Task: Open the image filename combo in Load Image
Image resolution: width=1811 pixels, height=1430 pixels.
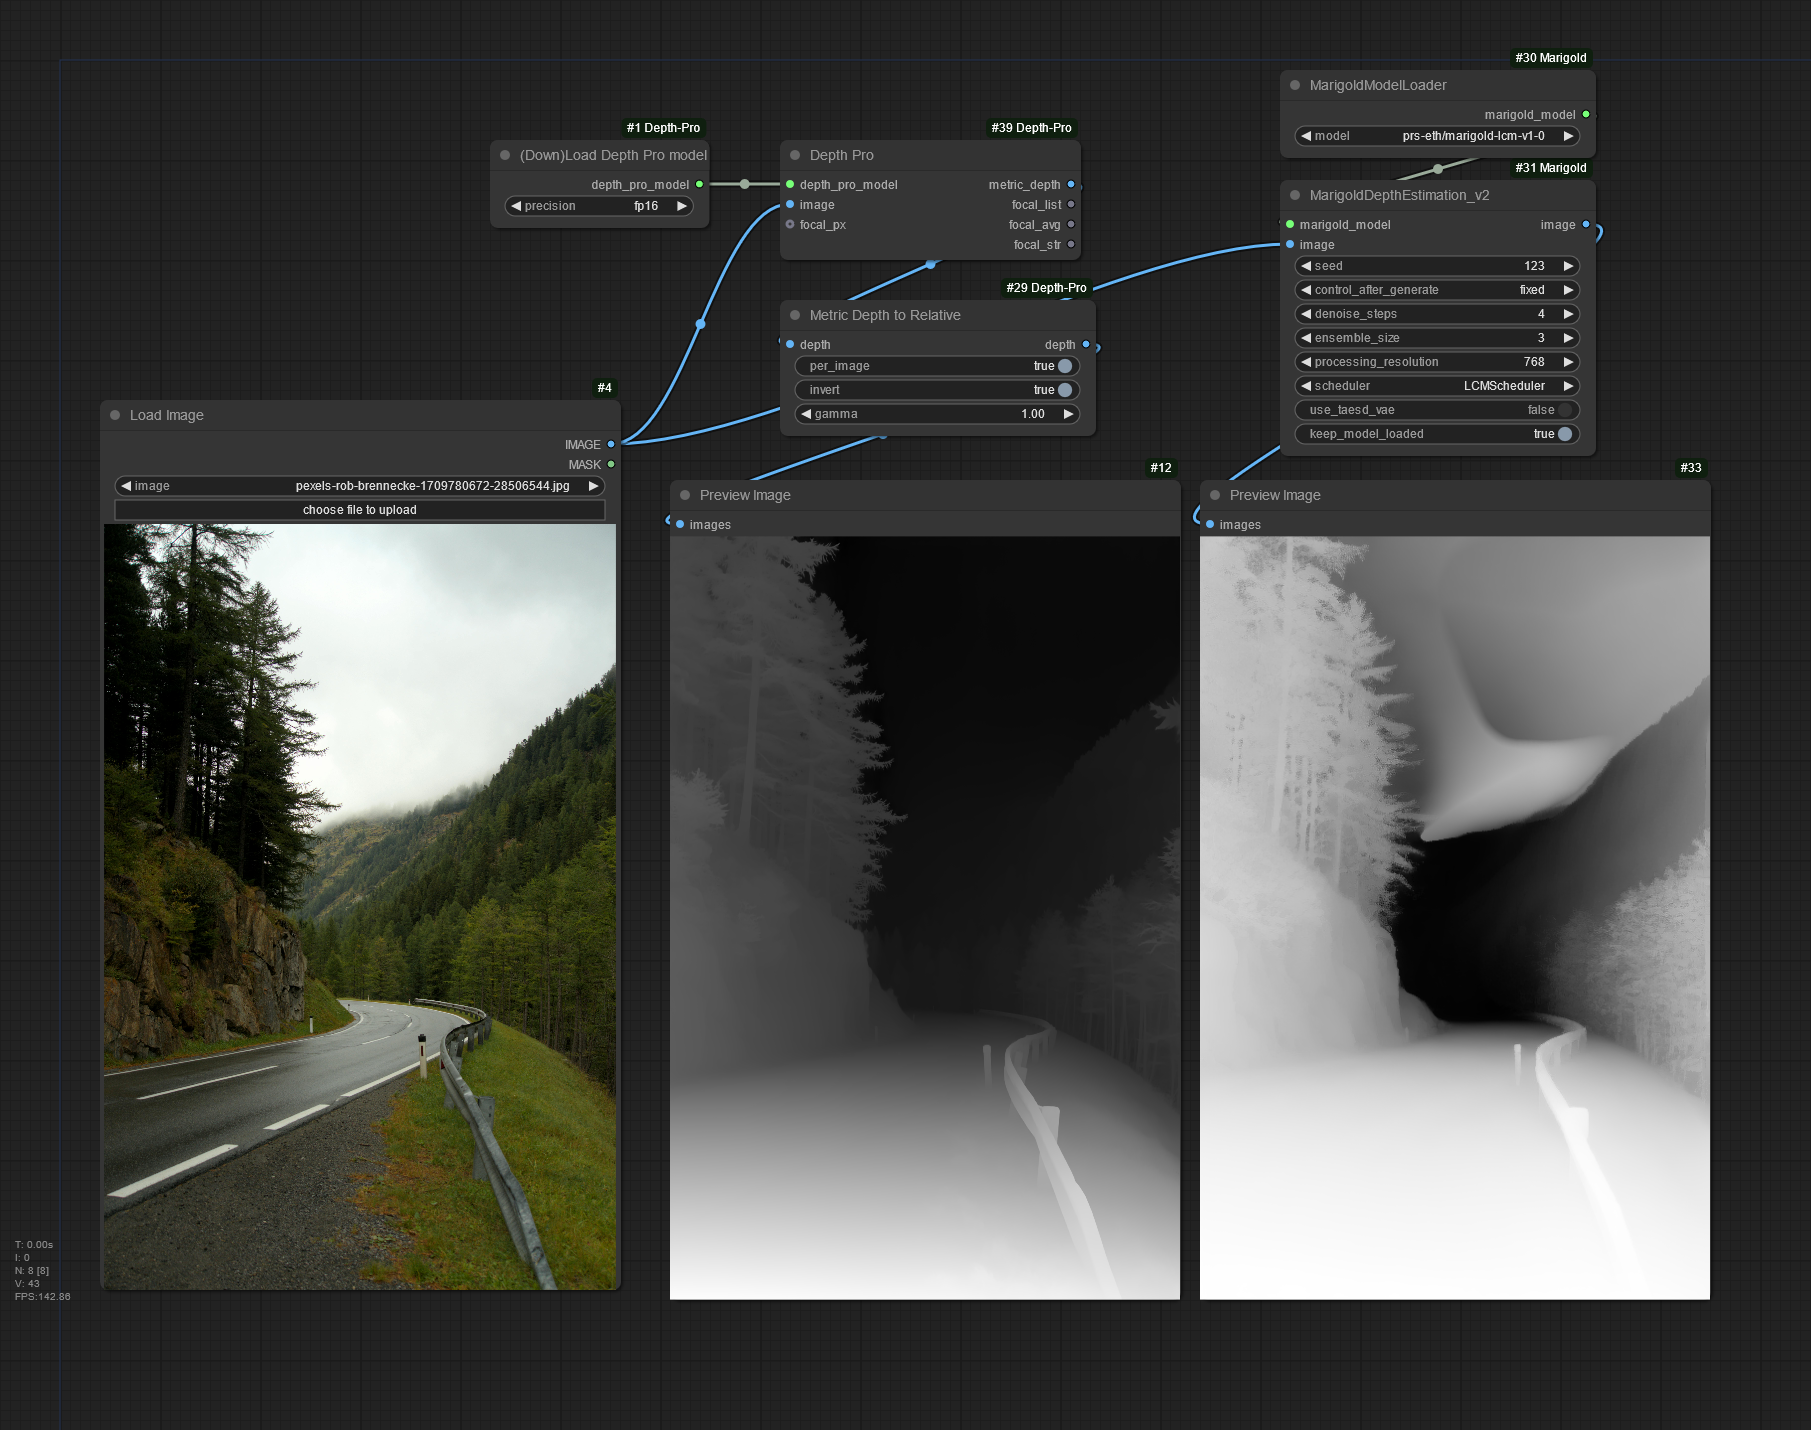Action: [360, 486]
